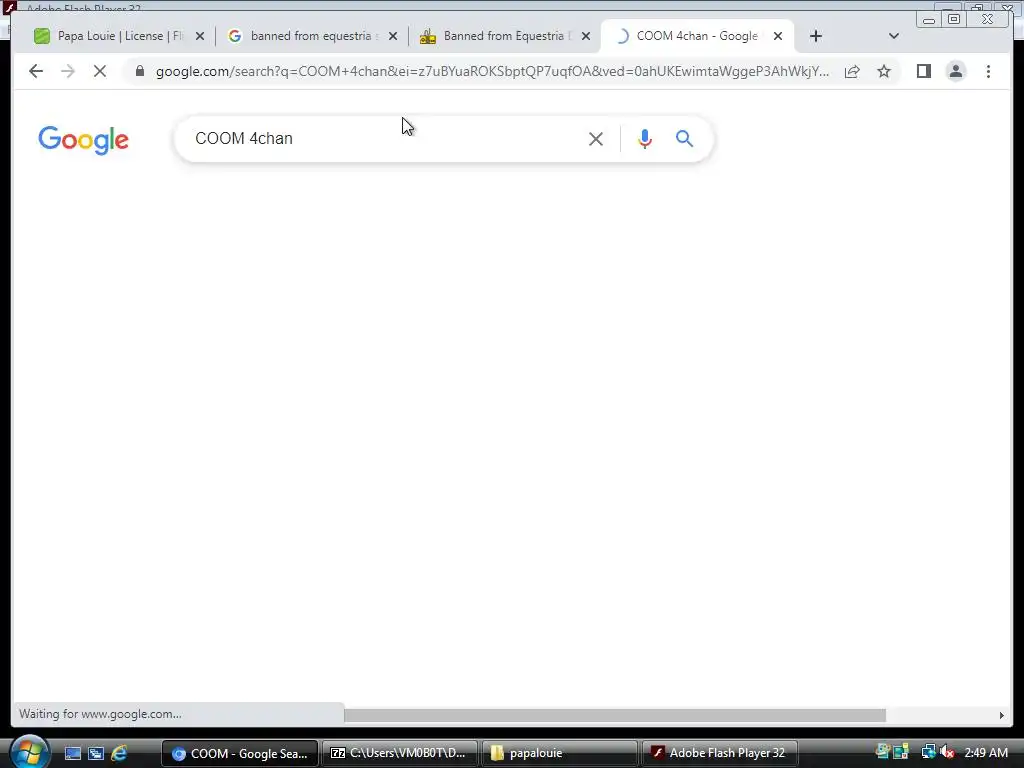Expand the tab search dropdown
The width and height of the screenshot is (1024, 768).
pos(894,36)
